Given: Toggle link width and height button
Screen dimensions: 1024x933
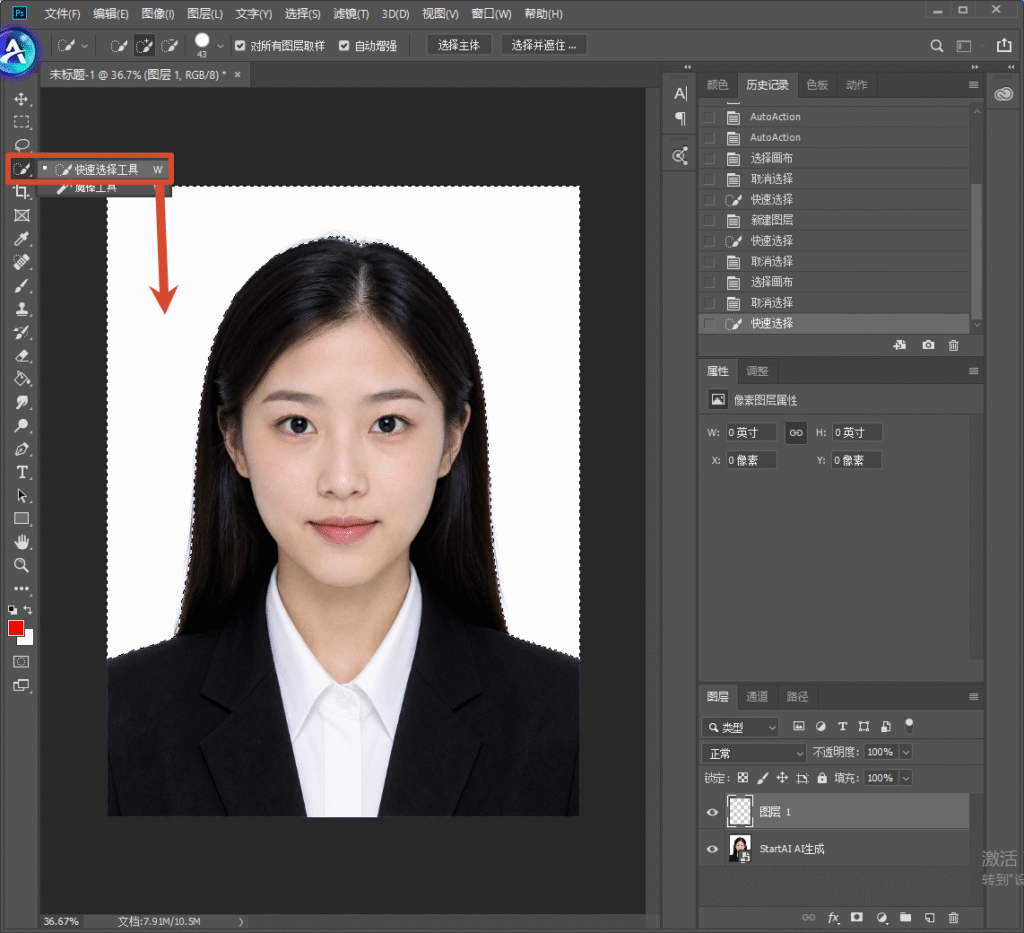Looking at the screenshot, I should tap(796, 433).
